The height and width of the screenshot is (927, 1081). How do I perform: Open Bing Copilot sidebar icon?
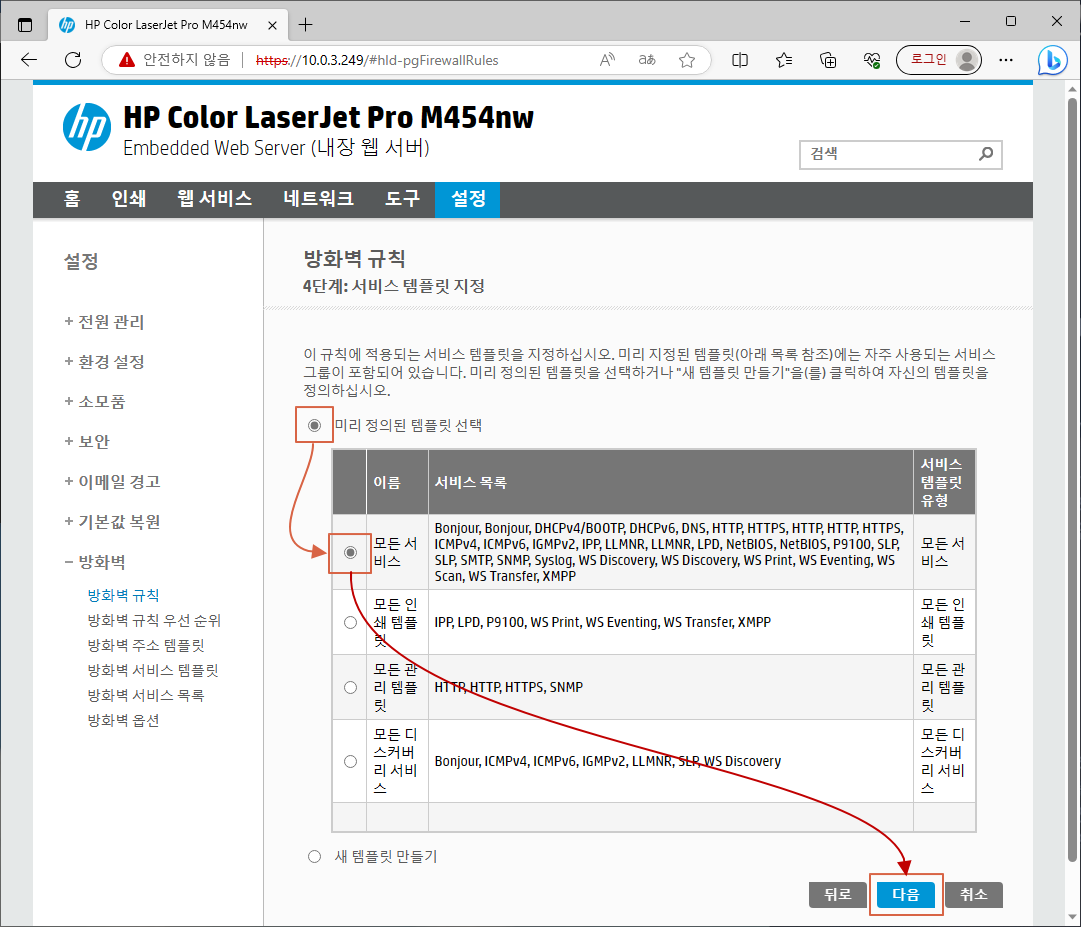1053,60
